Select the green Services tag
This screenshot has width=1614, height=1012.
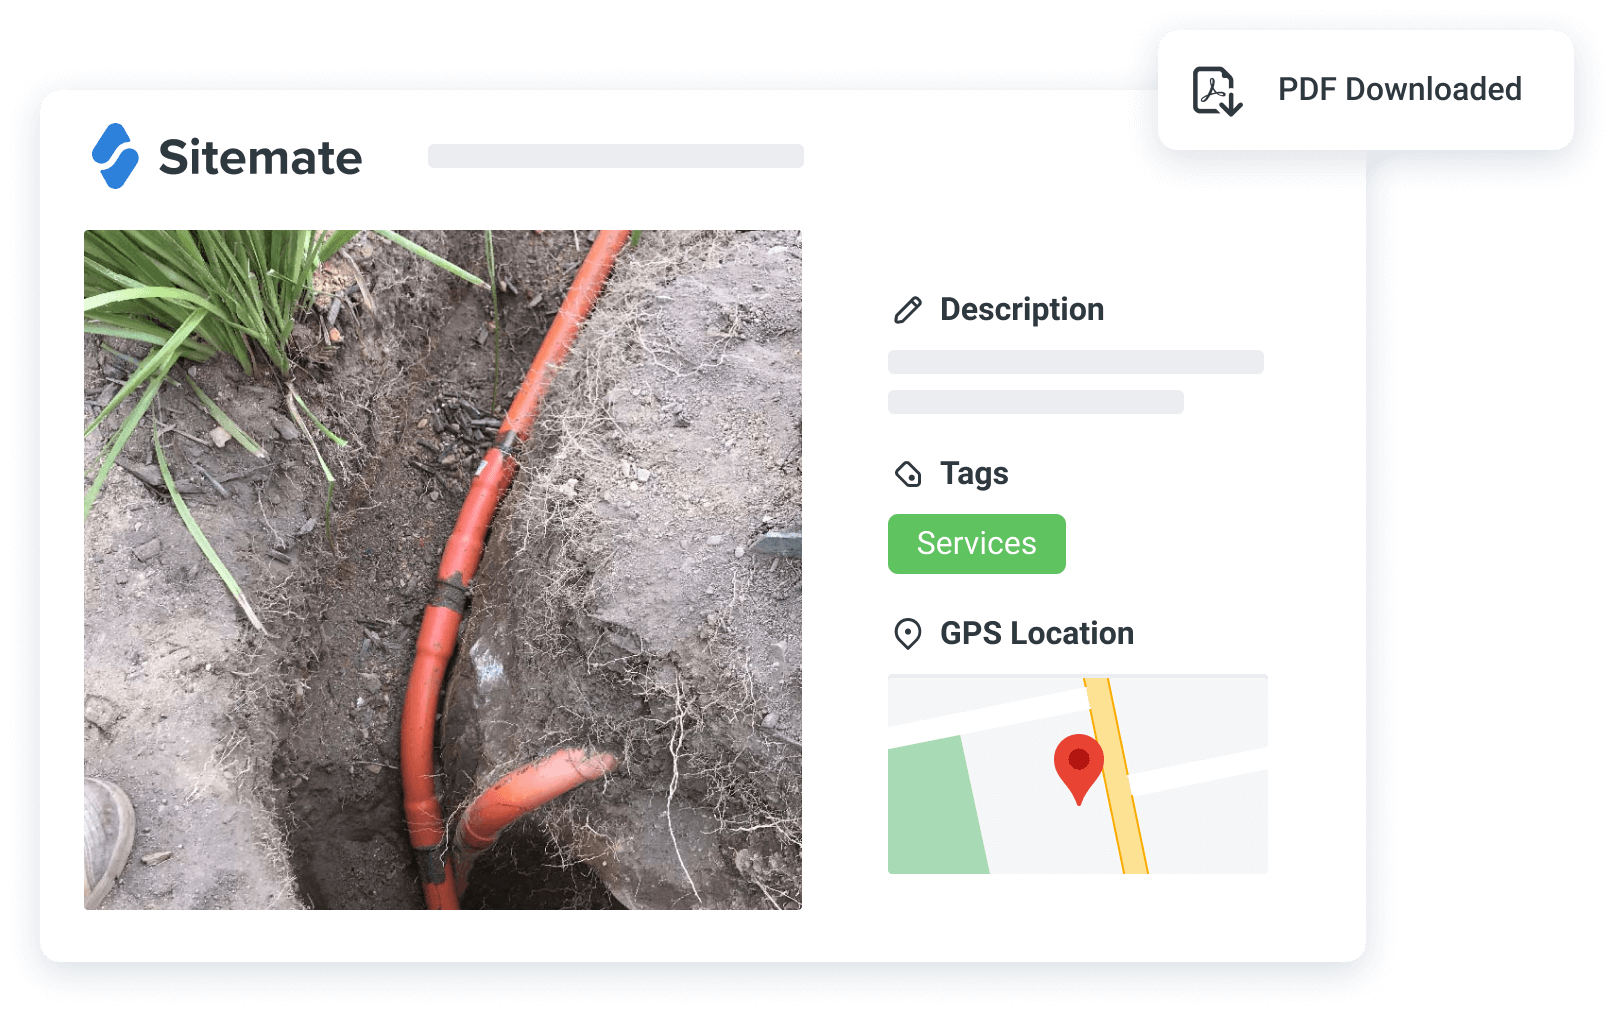tap(977, 544)
